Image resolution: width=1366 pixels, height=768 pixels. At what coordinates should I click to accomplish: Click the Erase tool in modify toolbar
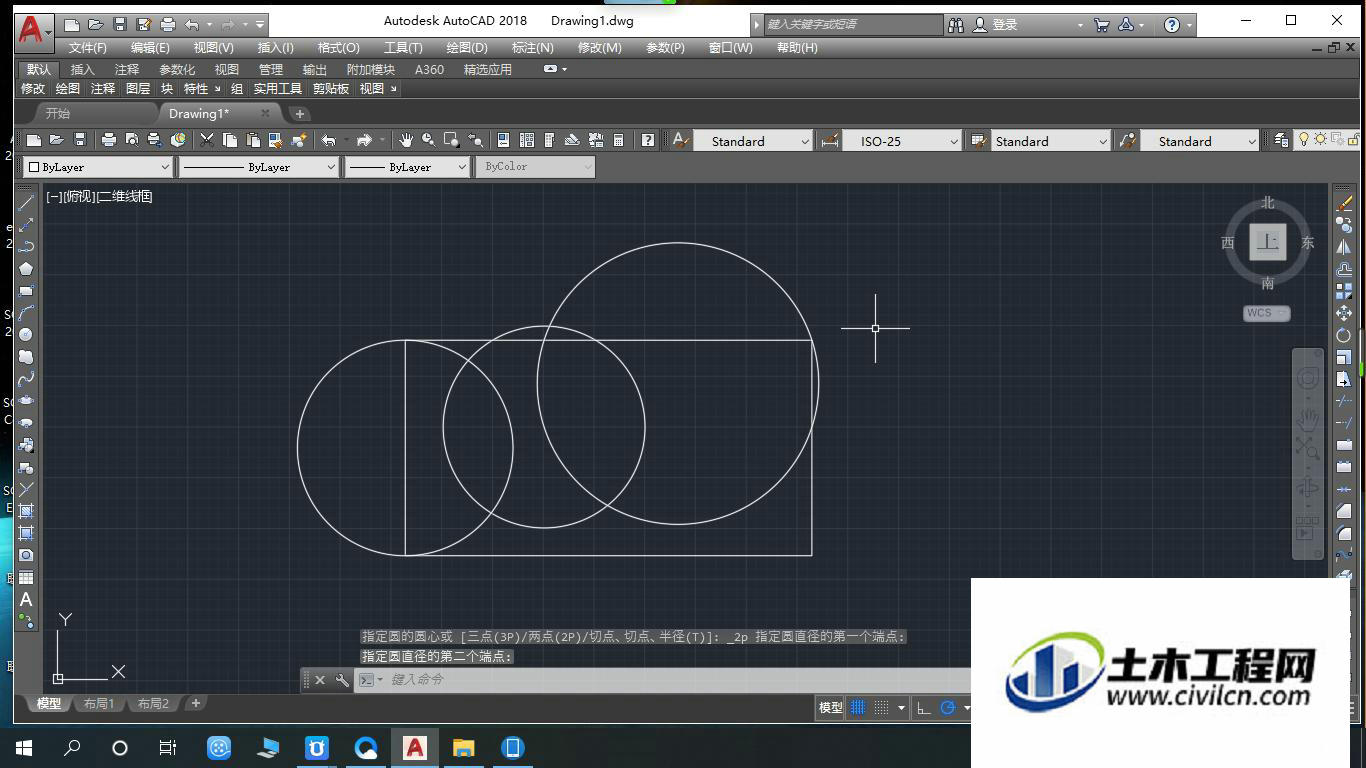(1344, 203)
